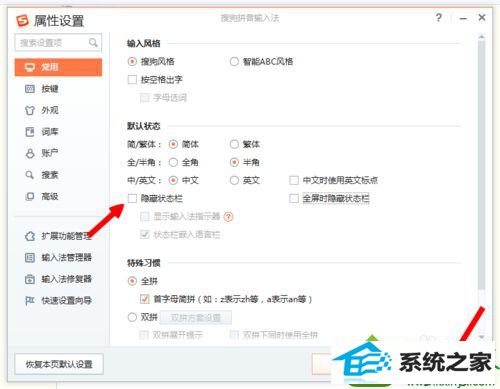Minimize the 属性设置 window
Screen dimensions: 500x389
point(463,18)
